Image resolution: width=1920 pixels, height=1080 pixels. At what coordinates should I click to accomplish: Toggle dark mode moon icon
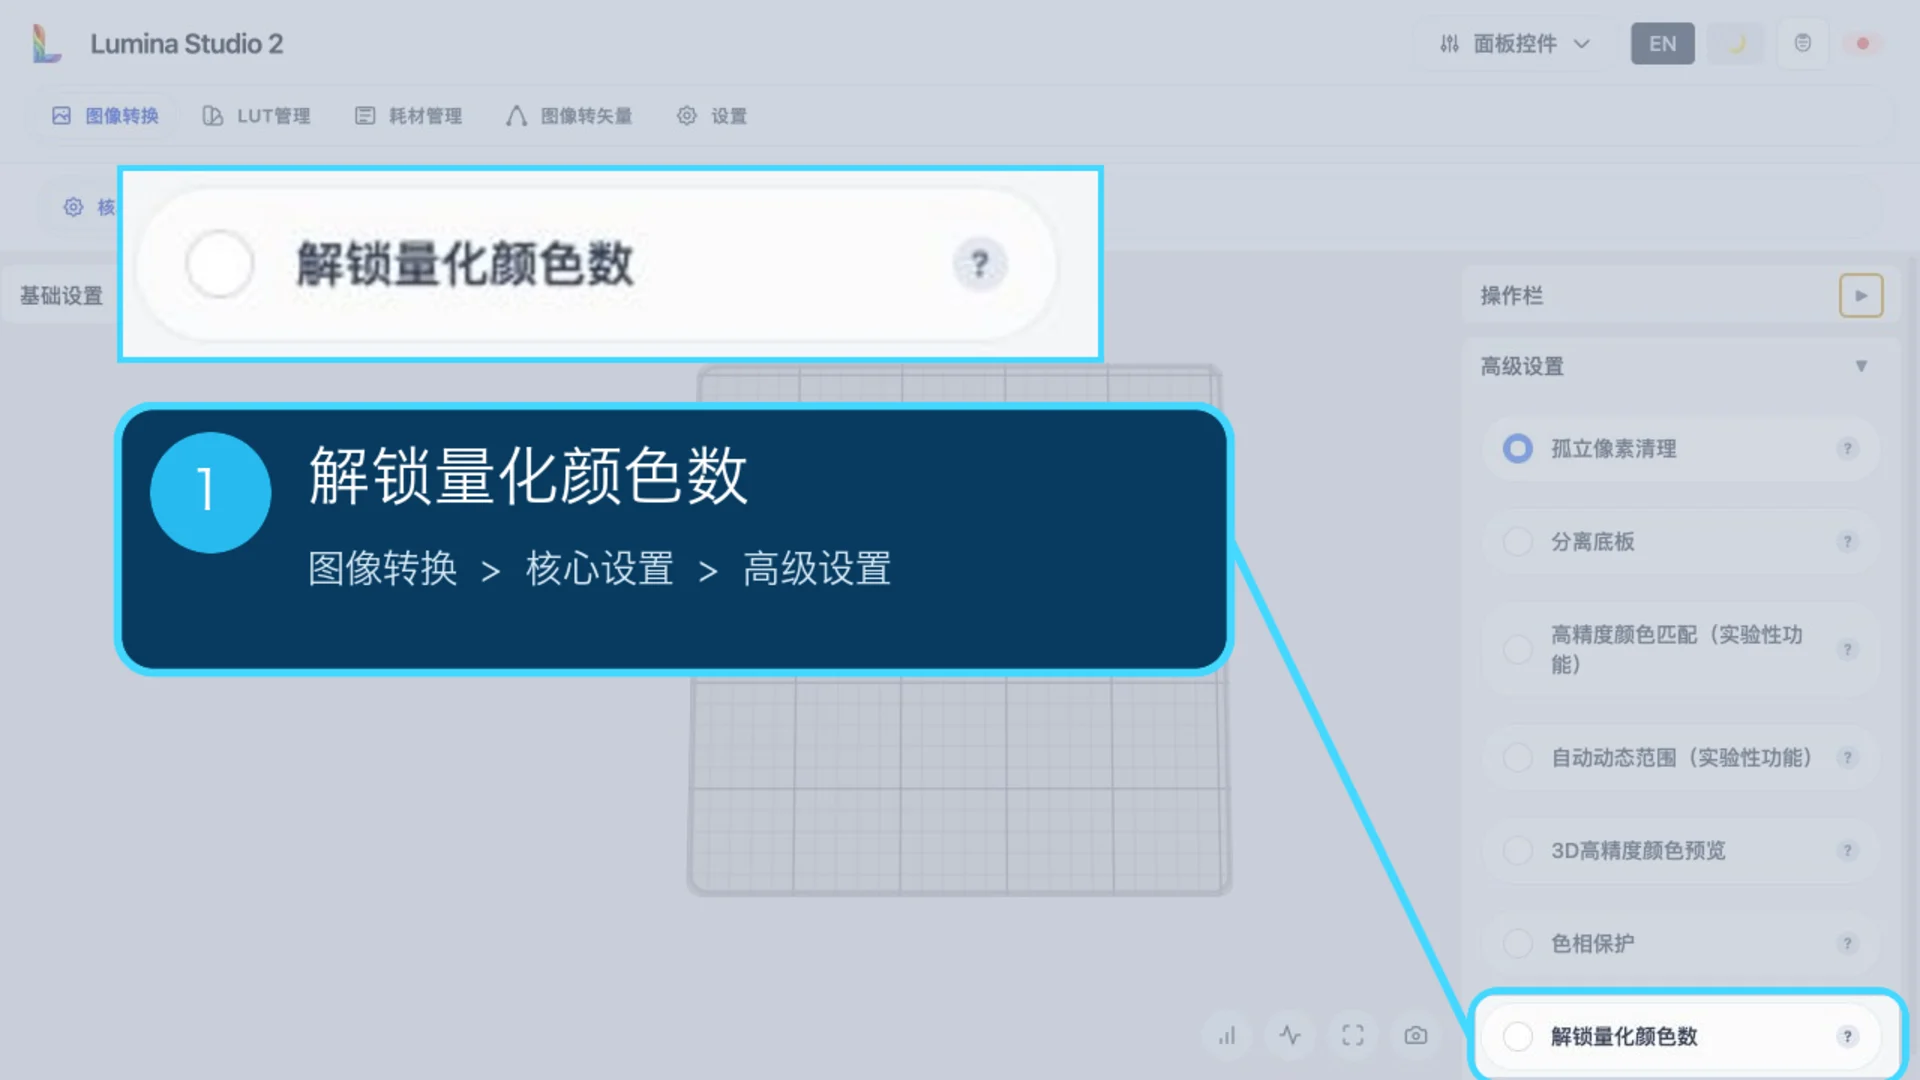[1736, 44]
